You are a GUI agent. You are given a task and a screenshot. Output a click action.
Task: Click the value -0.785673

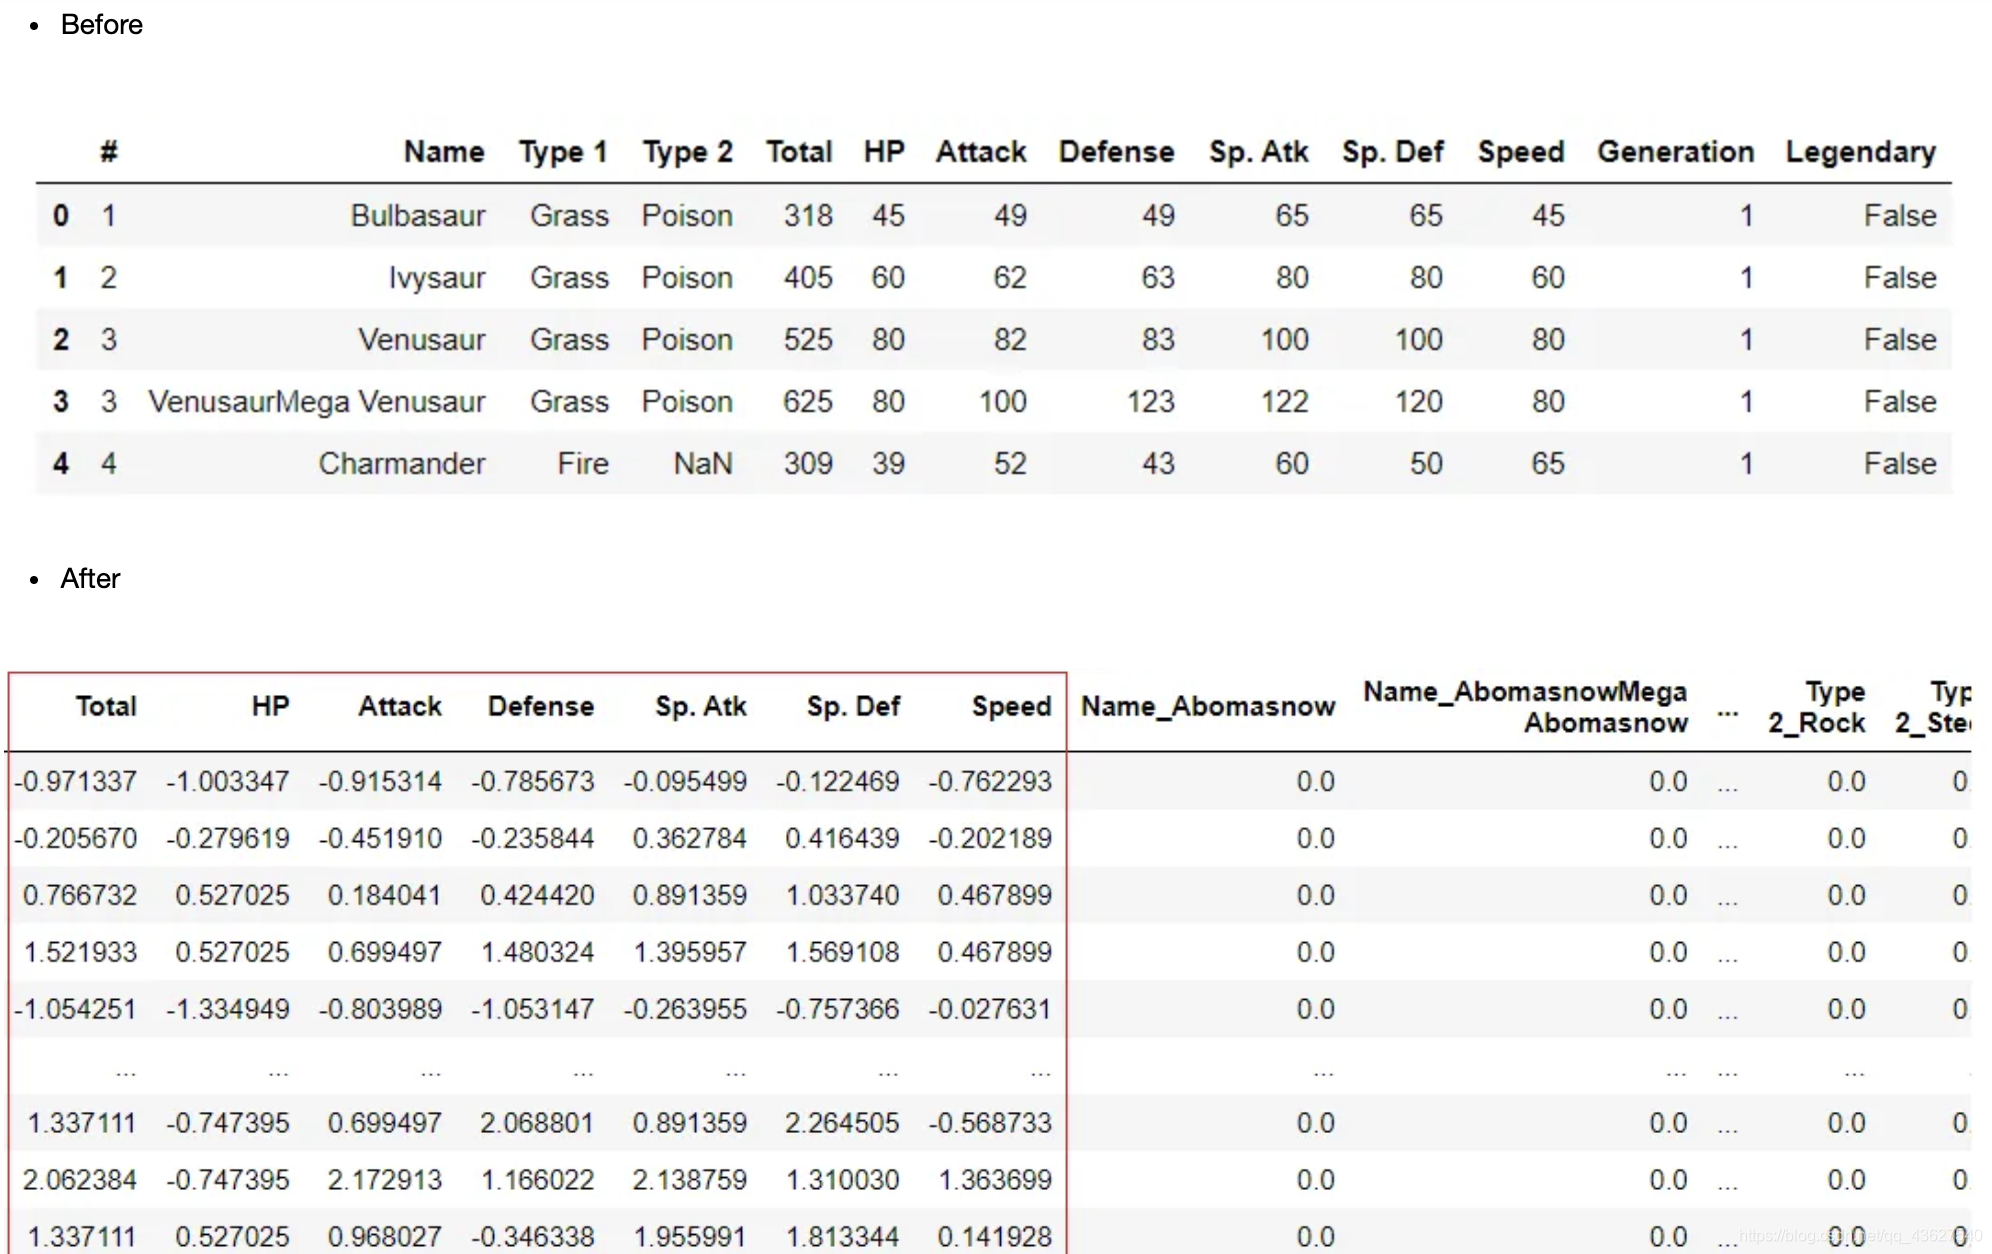point(533,781)
